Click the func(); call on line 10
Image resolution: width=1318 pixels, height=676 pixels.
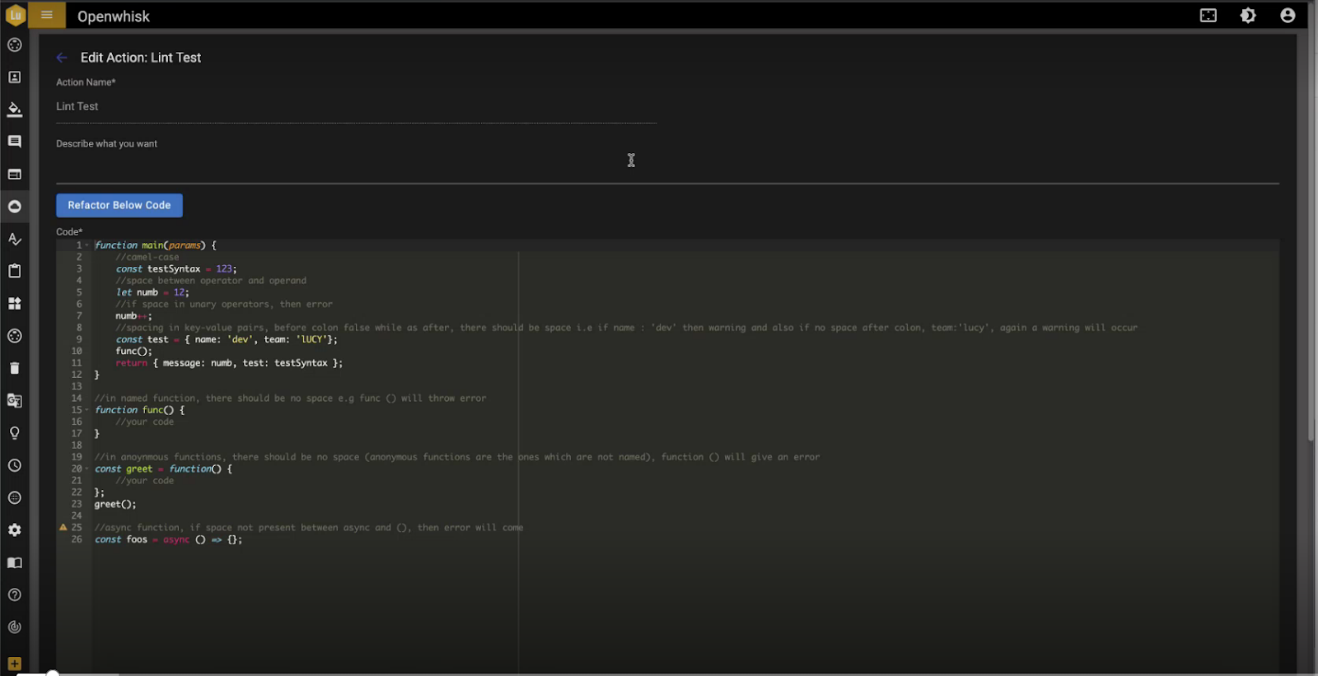tap(134, 351)
